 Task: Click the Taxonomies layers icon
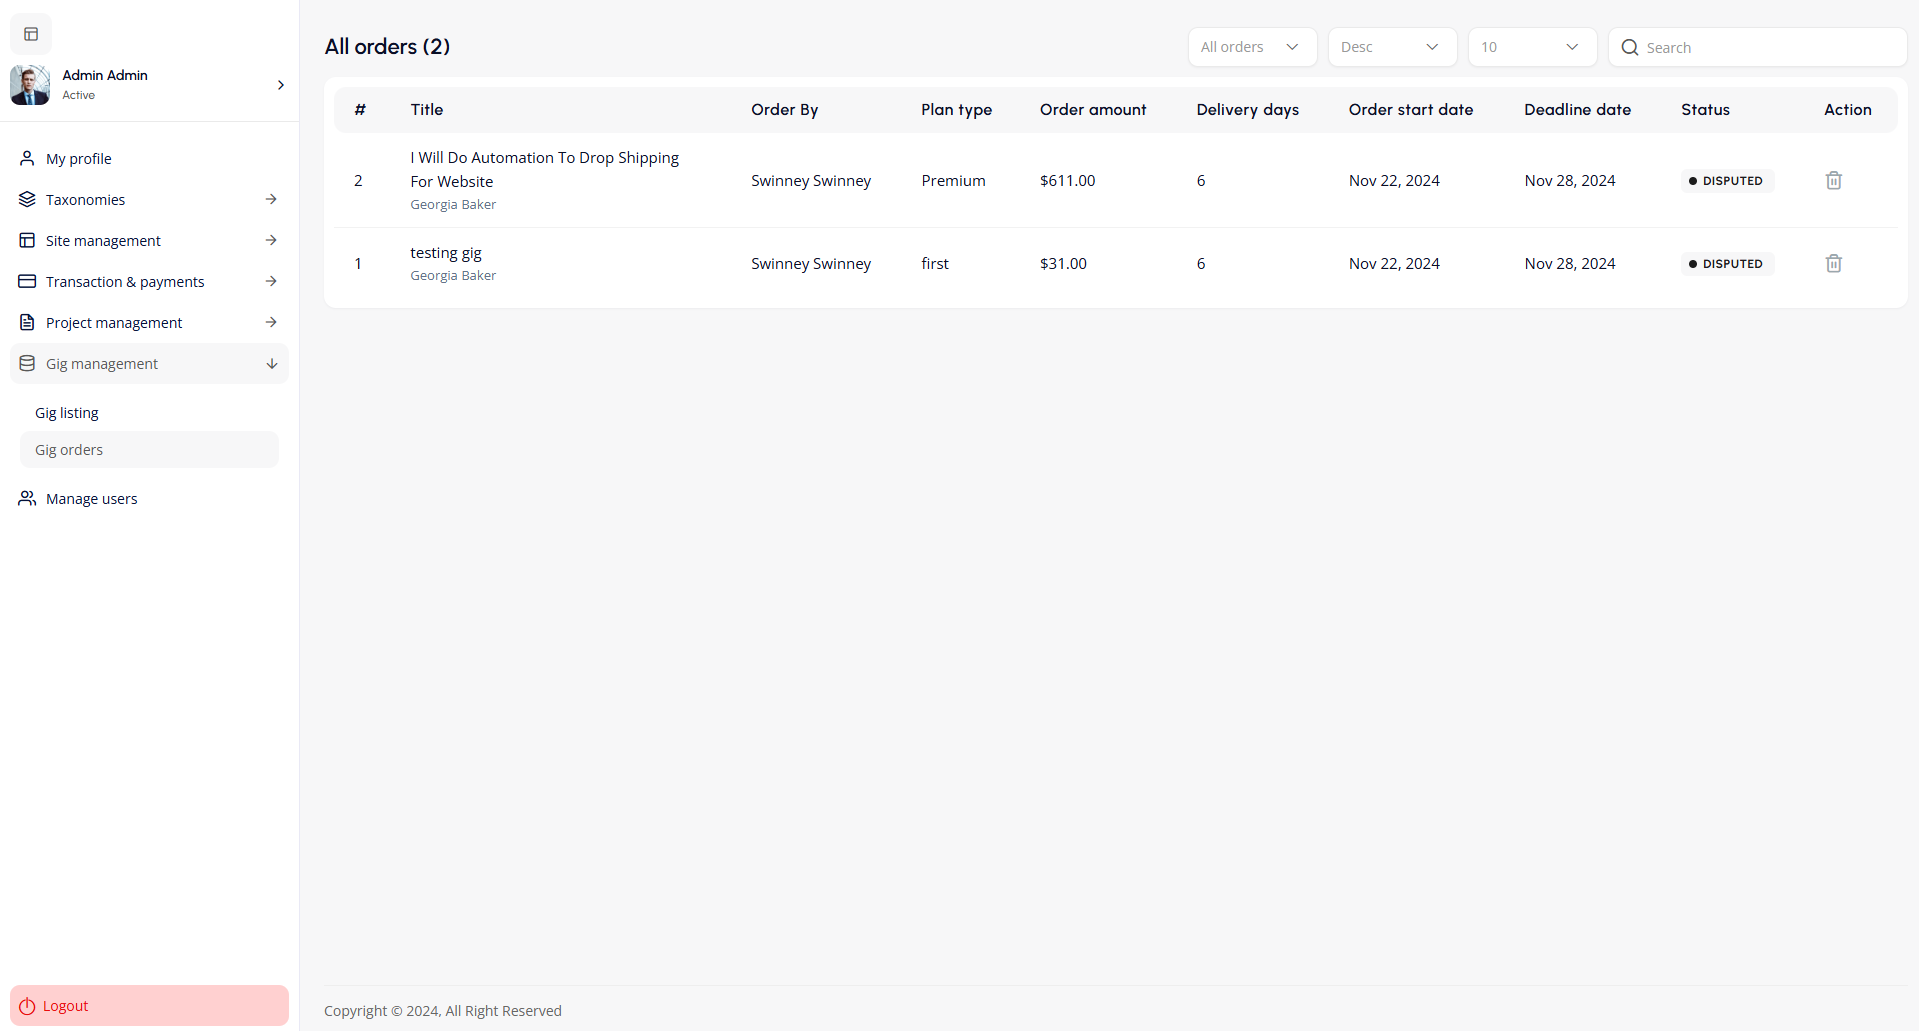[x=27, y=200]
